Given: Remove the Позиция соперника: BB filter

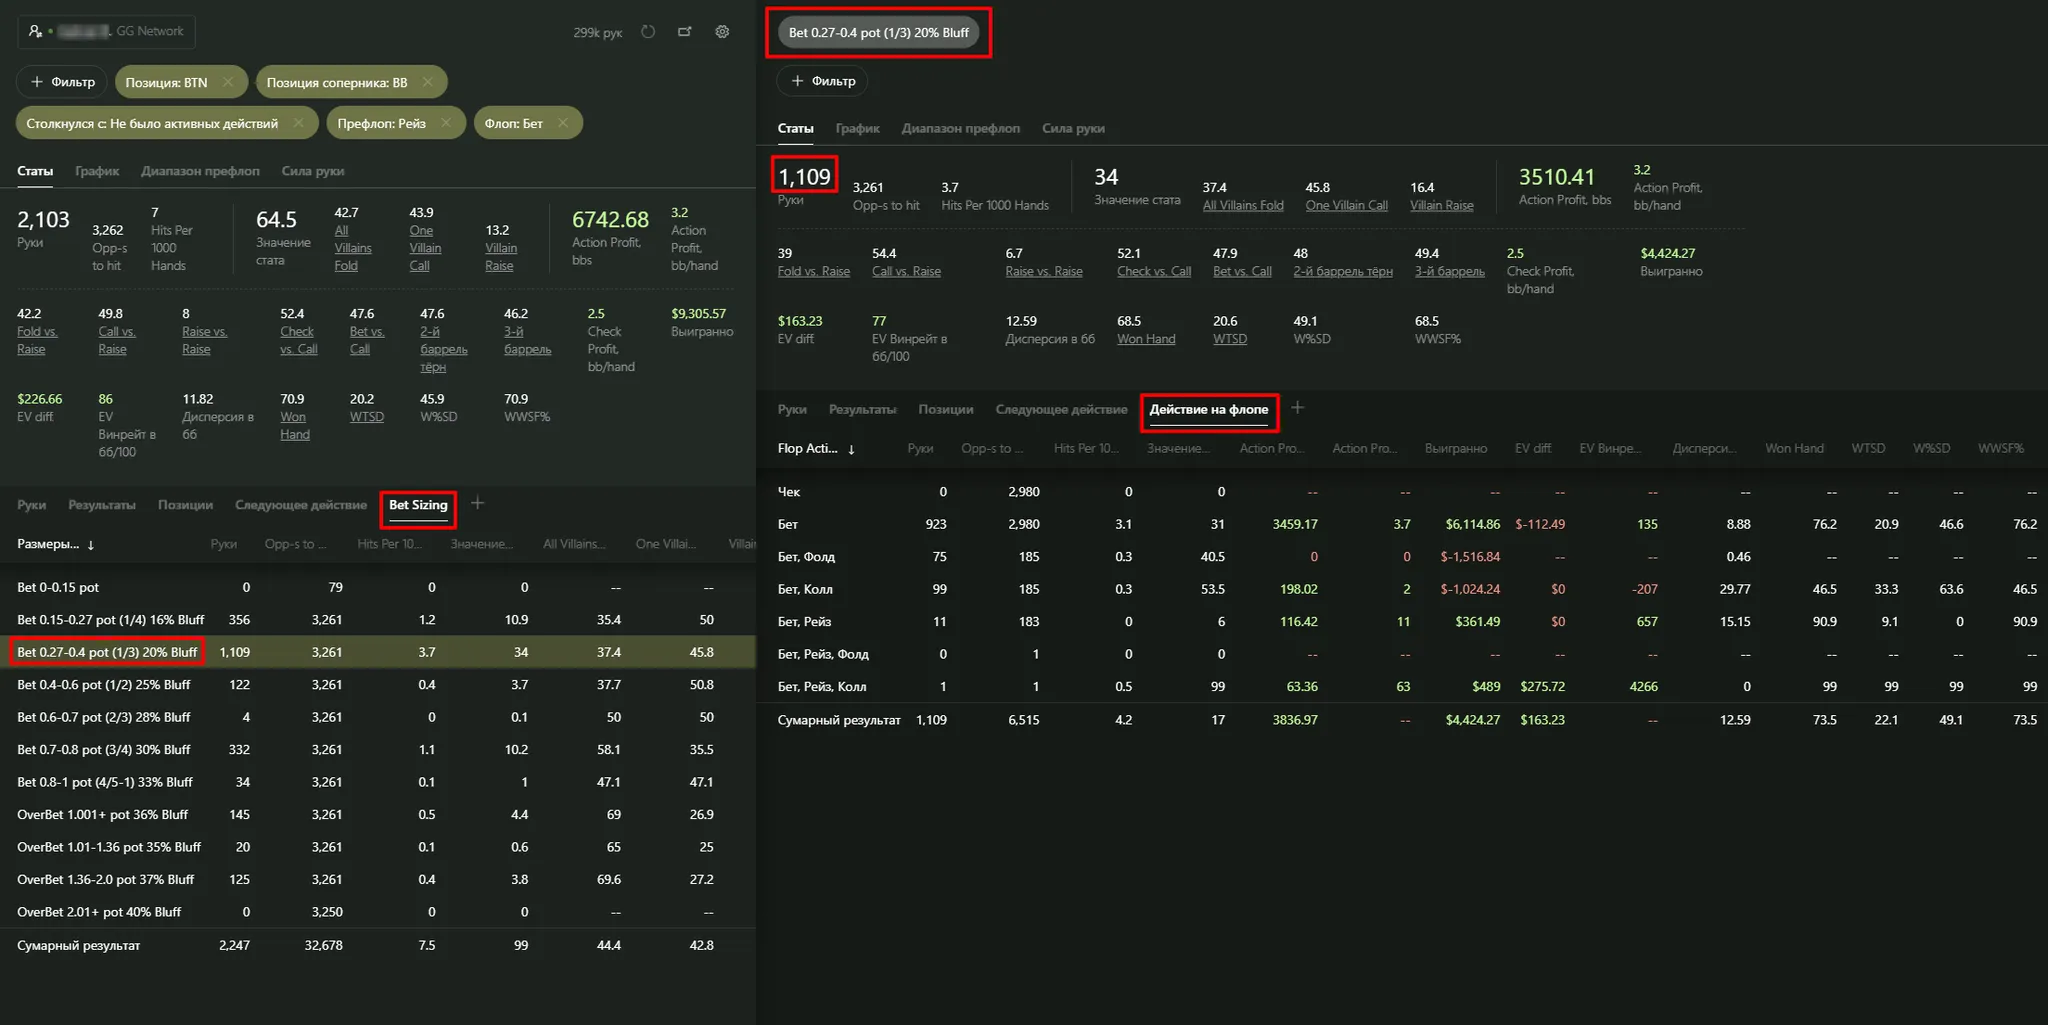Looking at the screenshot, I should 428,82.
